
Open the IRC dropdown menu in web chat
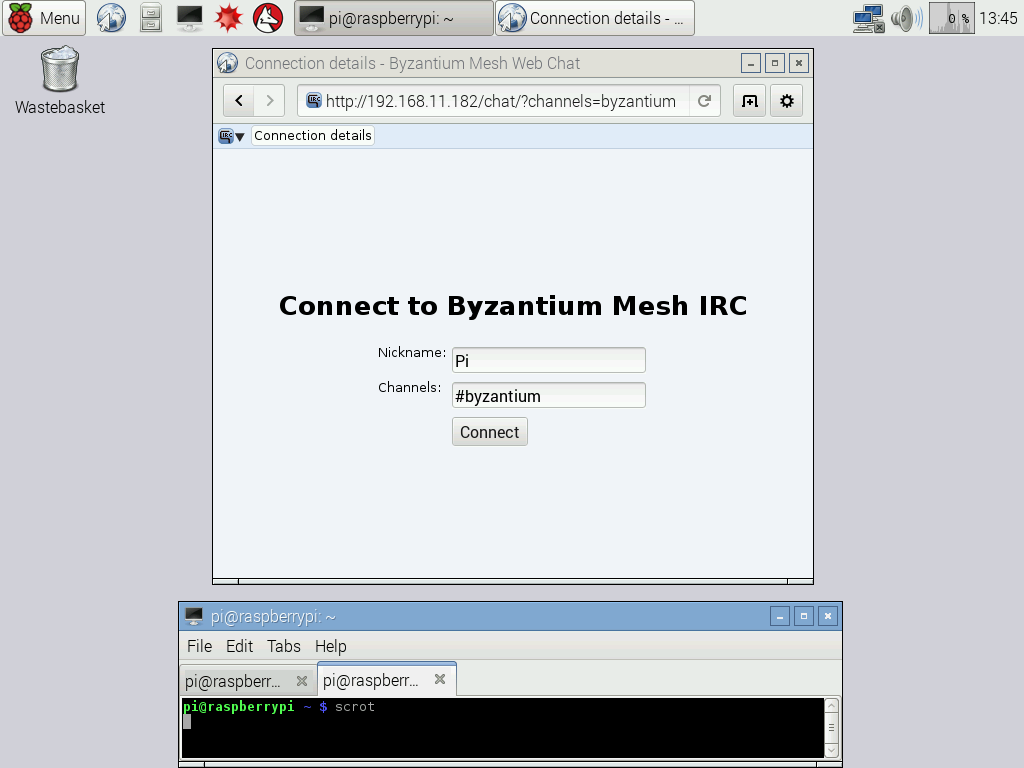(x=231, y=136)
